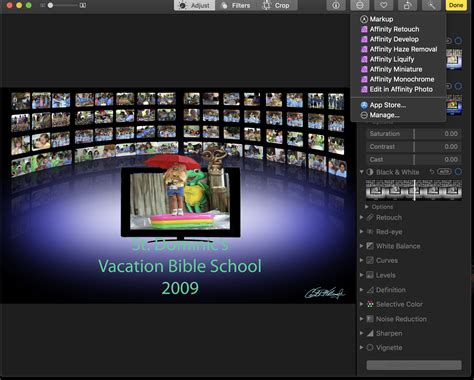
Task: Click the Black & White Auto button
Action: [x=444, y=172]
